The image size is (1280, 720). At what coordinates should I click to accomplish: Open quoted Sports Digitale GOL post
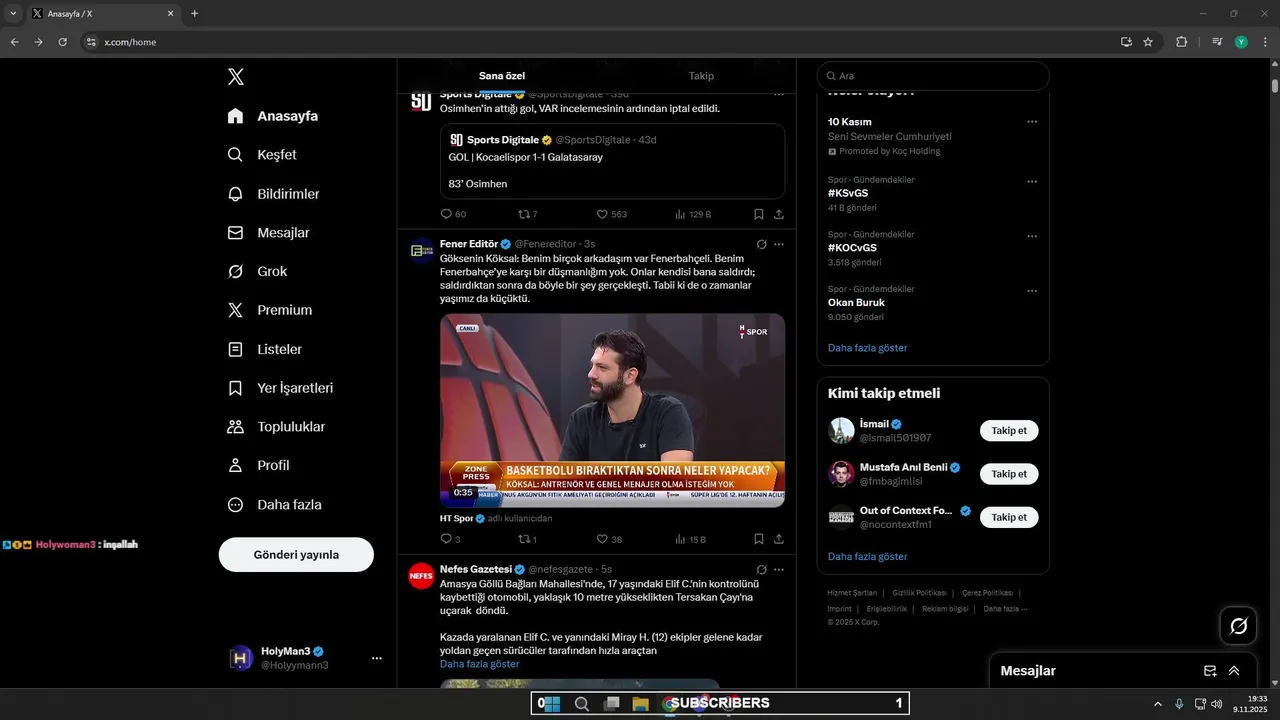pyautogui.click(x=612, y=161)
